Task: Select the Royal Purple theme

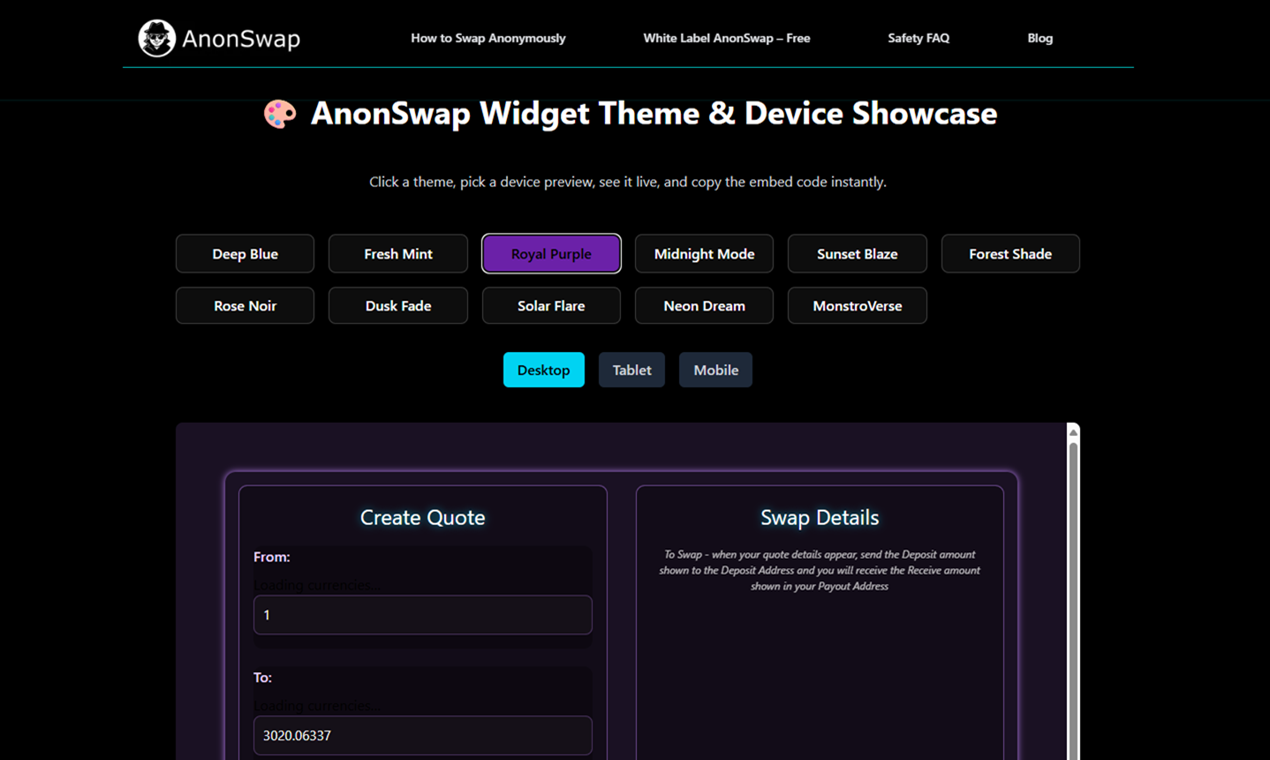Action: [551, 254]
